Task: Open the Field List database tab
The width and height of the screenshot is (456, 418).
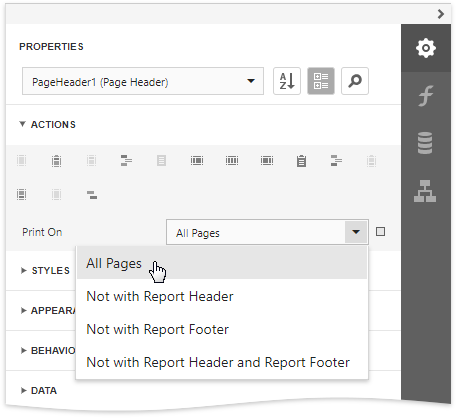Action: click(x=425, y=143)
